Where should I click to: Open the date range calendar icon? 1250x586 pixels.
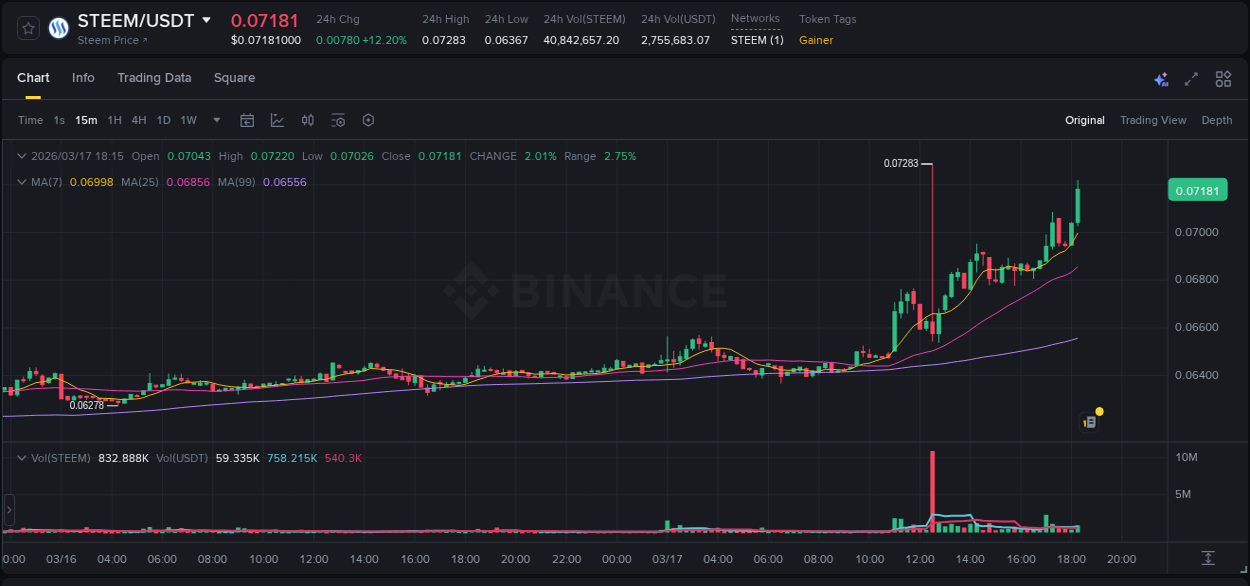(x=247, y=119)
